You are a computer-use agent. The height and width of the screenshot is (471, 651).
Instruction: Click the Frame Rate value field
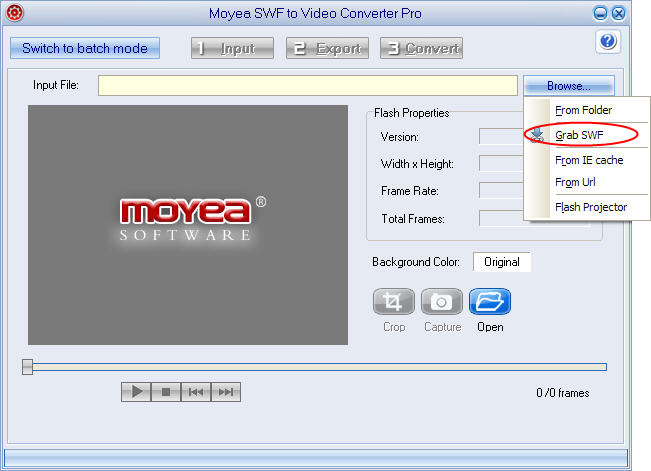[501, 190]
